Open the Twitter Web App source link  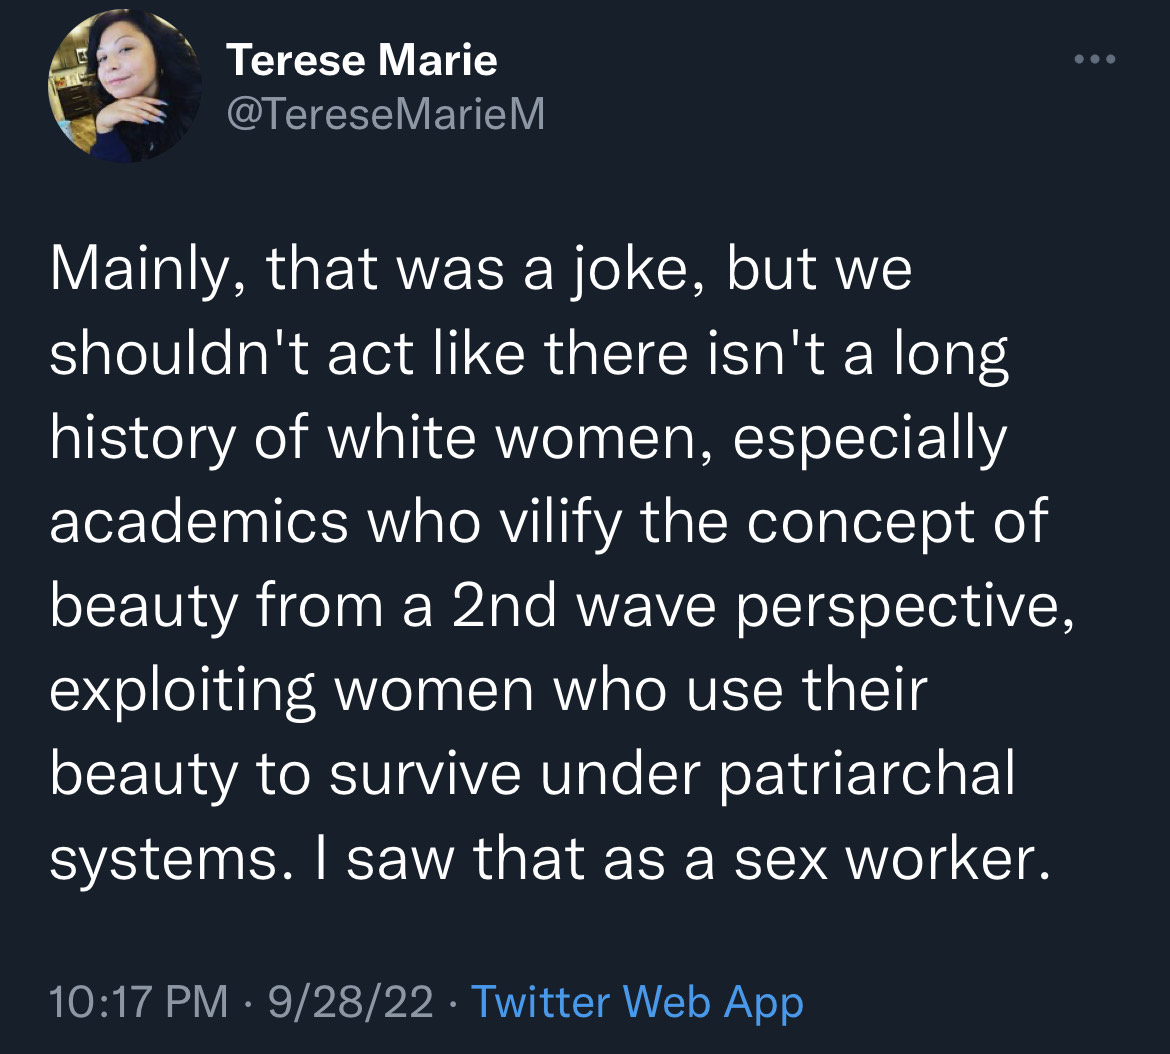[x=637, y=1001]
